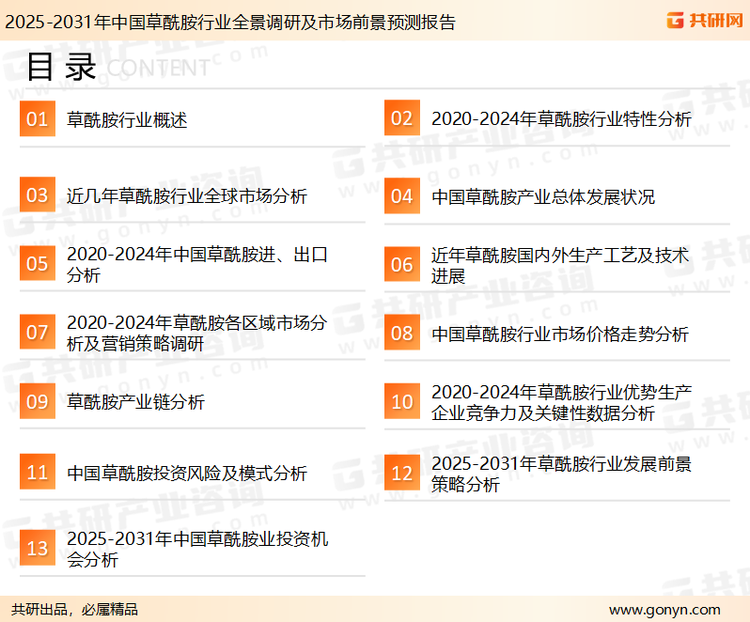This screenshot has height=622, width=750.
Task: Click the orange 11 number badge
Action: click(x=37, y=472)
